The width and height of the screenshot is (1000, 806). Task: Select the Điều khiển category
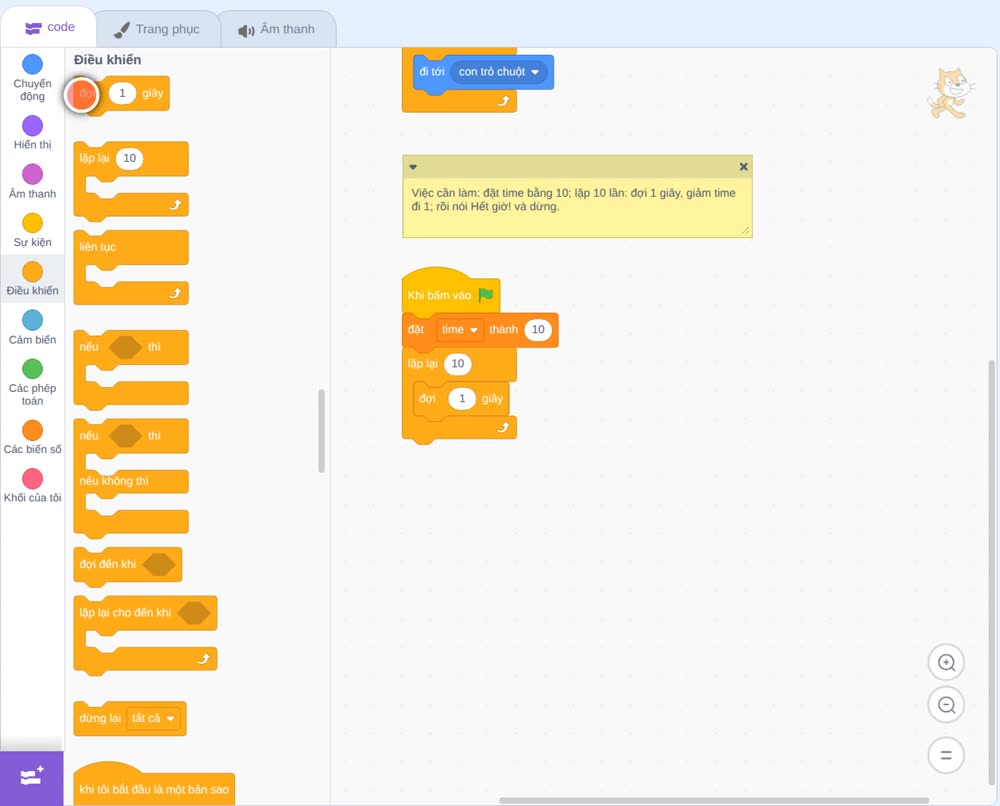tap(32, 279)
